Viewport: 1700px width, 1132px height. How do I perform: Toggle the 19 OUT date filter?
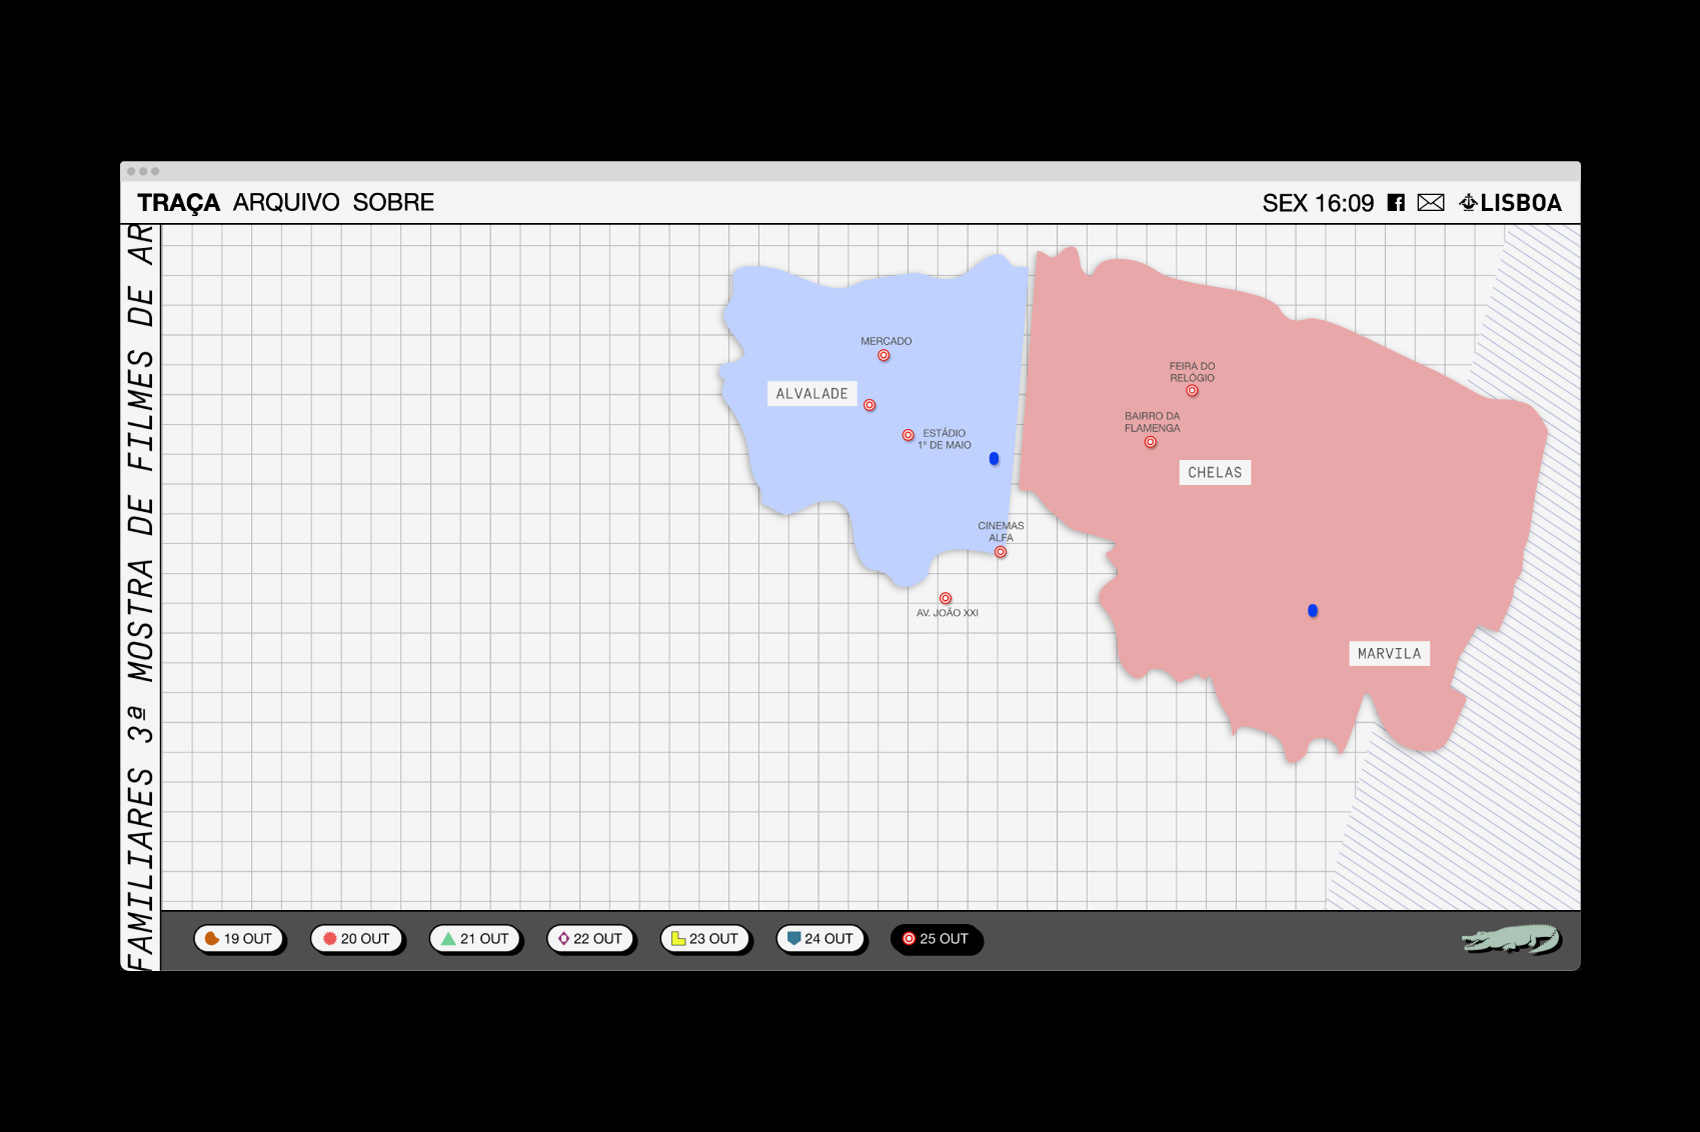pos(239,939)
